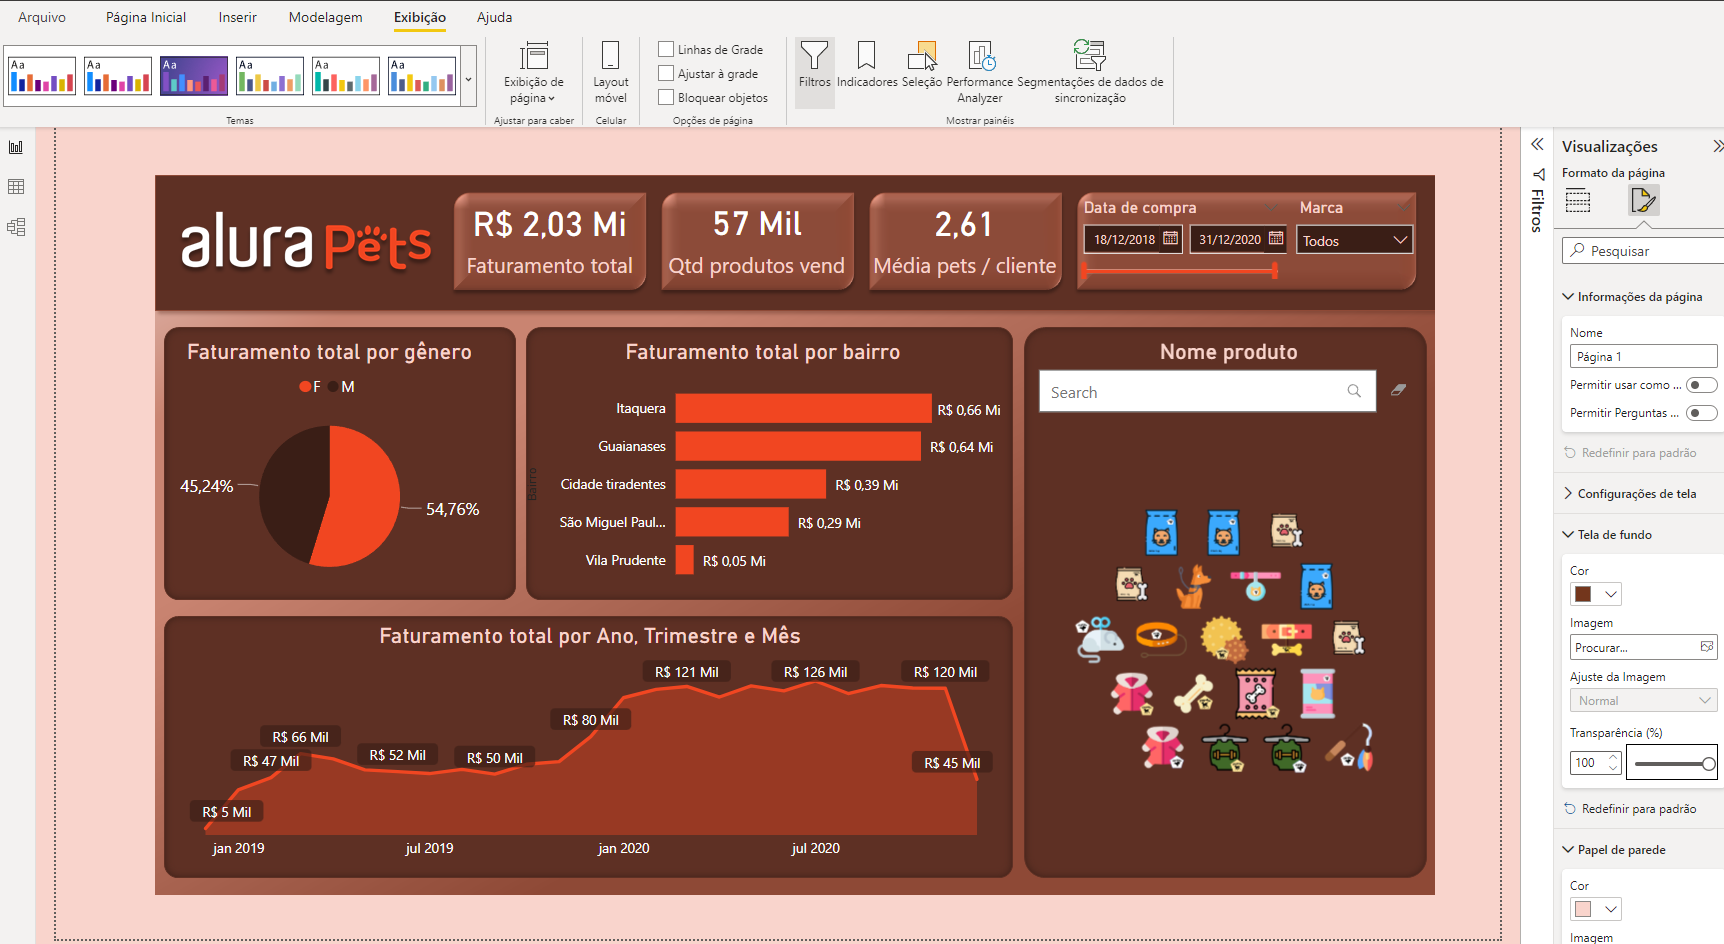The width and height of the screenshot is (1724, 944).
Task: Open Papel de parede color picker
Action: (x=1595, y=909)
